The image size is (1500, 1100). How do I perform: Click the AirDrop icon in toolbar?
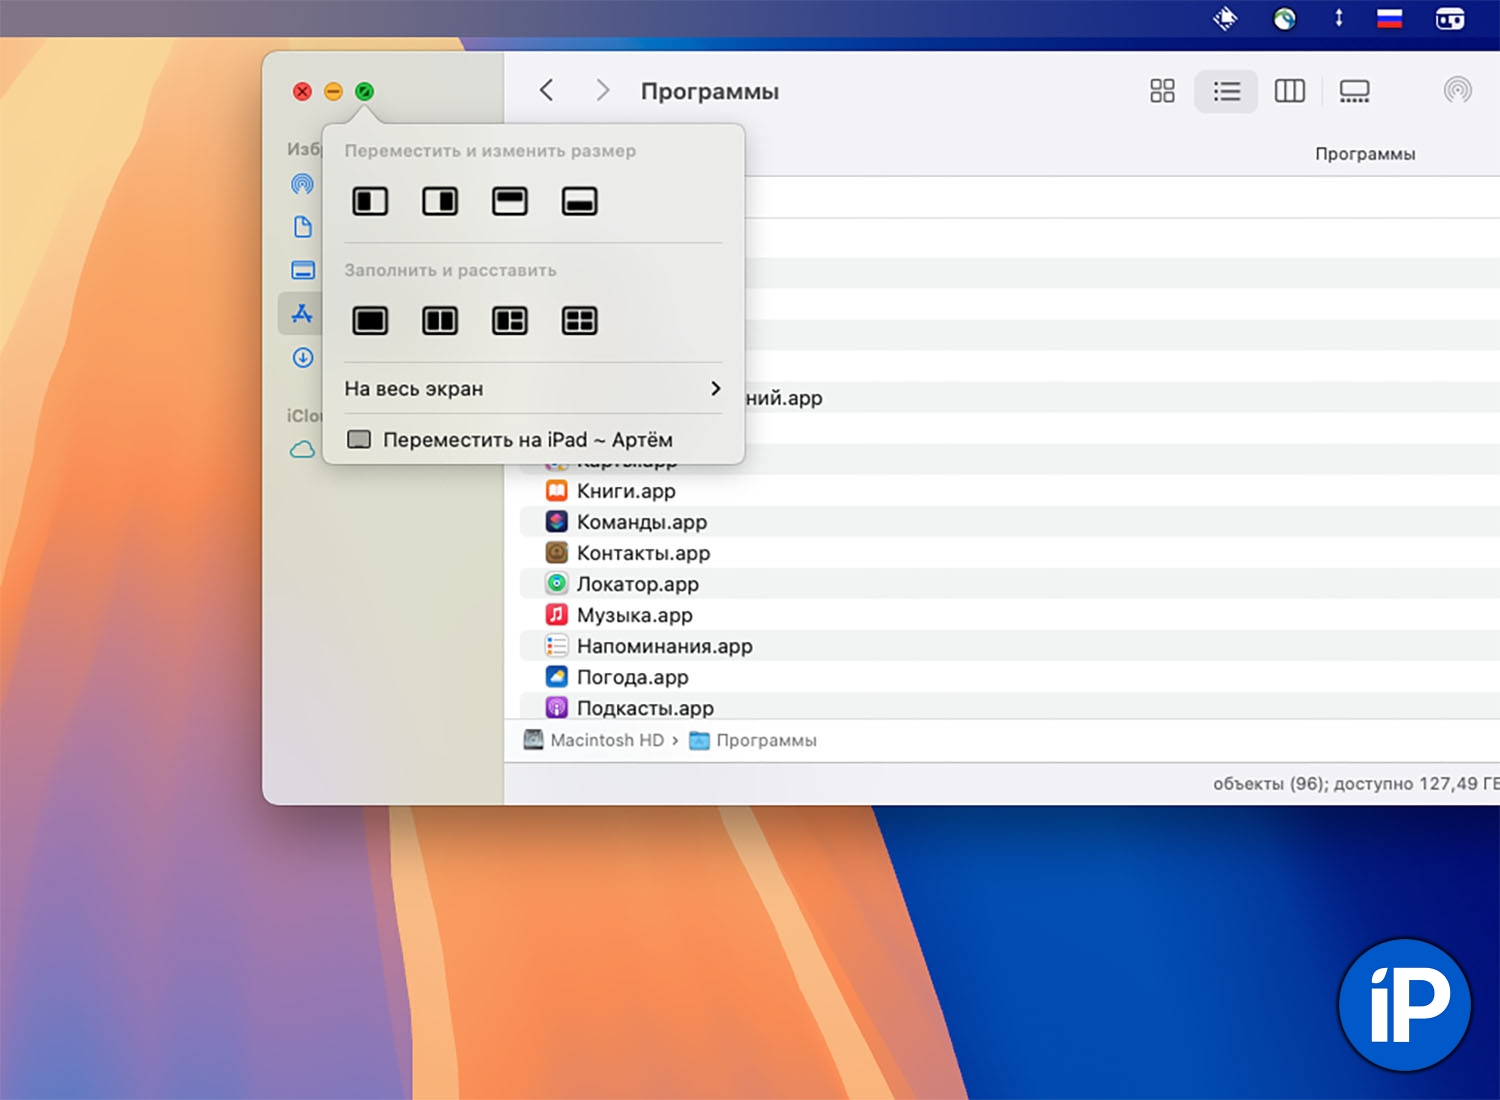click(x=1457, y=91)
